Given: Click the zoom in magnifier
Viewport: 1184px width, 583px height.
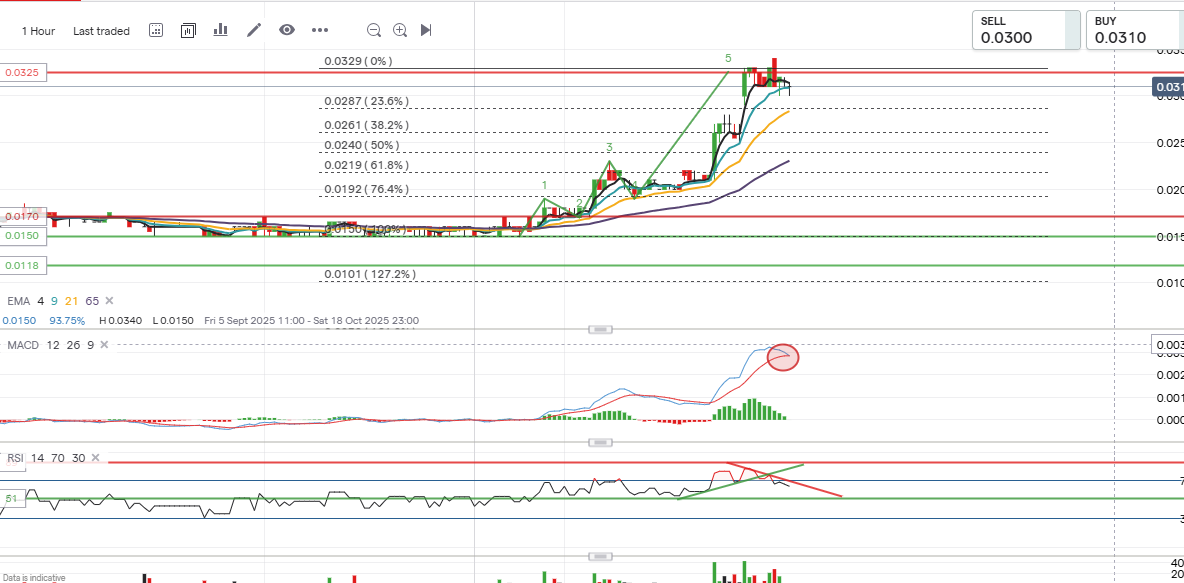Looking at the screenshot, I should coord(400,30).
